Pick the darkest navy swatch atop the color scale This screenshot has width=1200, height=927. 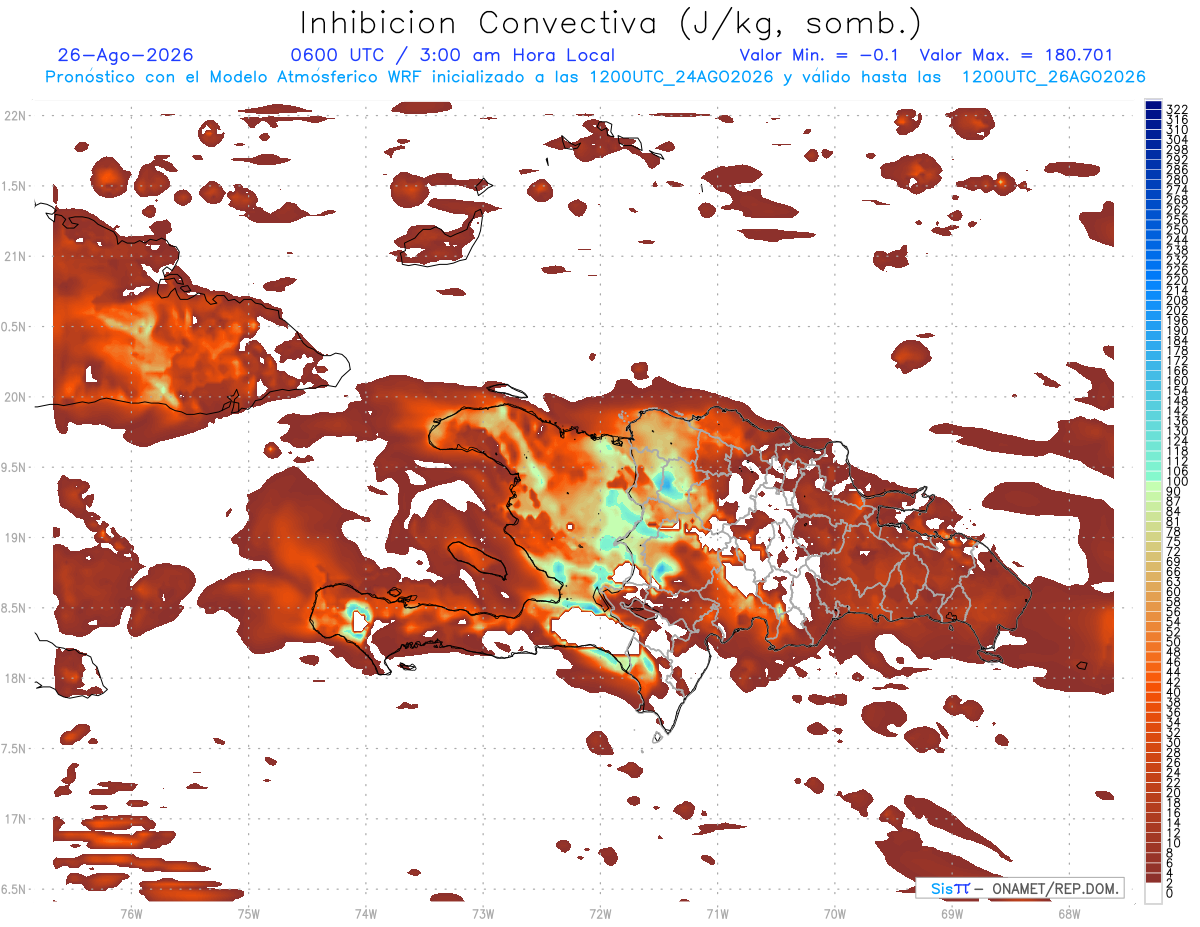point(1153,105)
